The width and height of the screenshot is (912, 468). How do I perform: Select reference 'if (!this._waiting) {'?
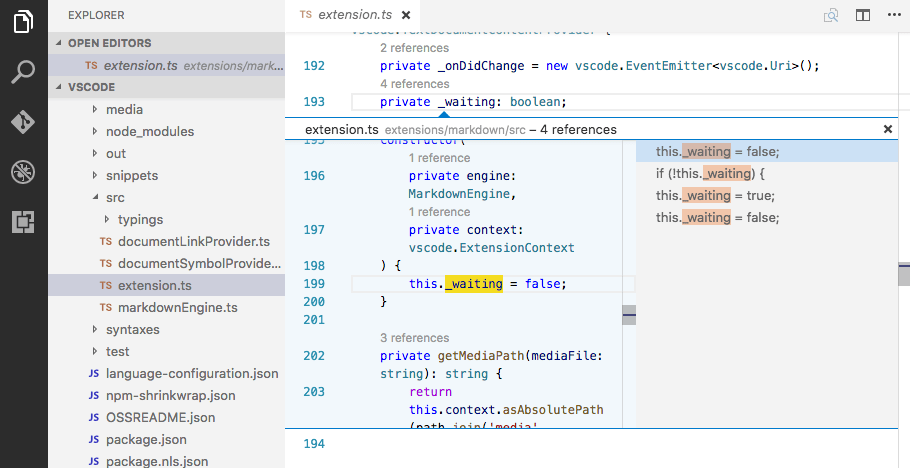767,173
